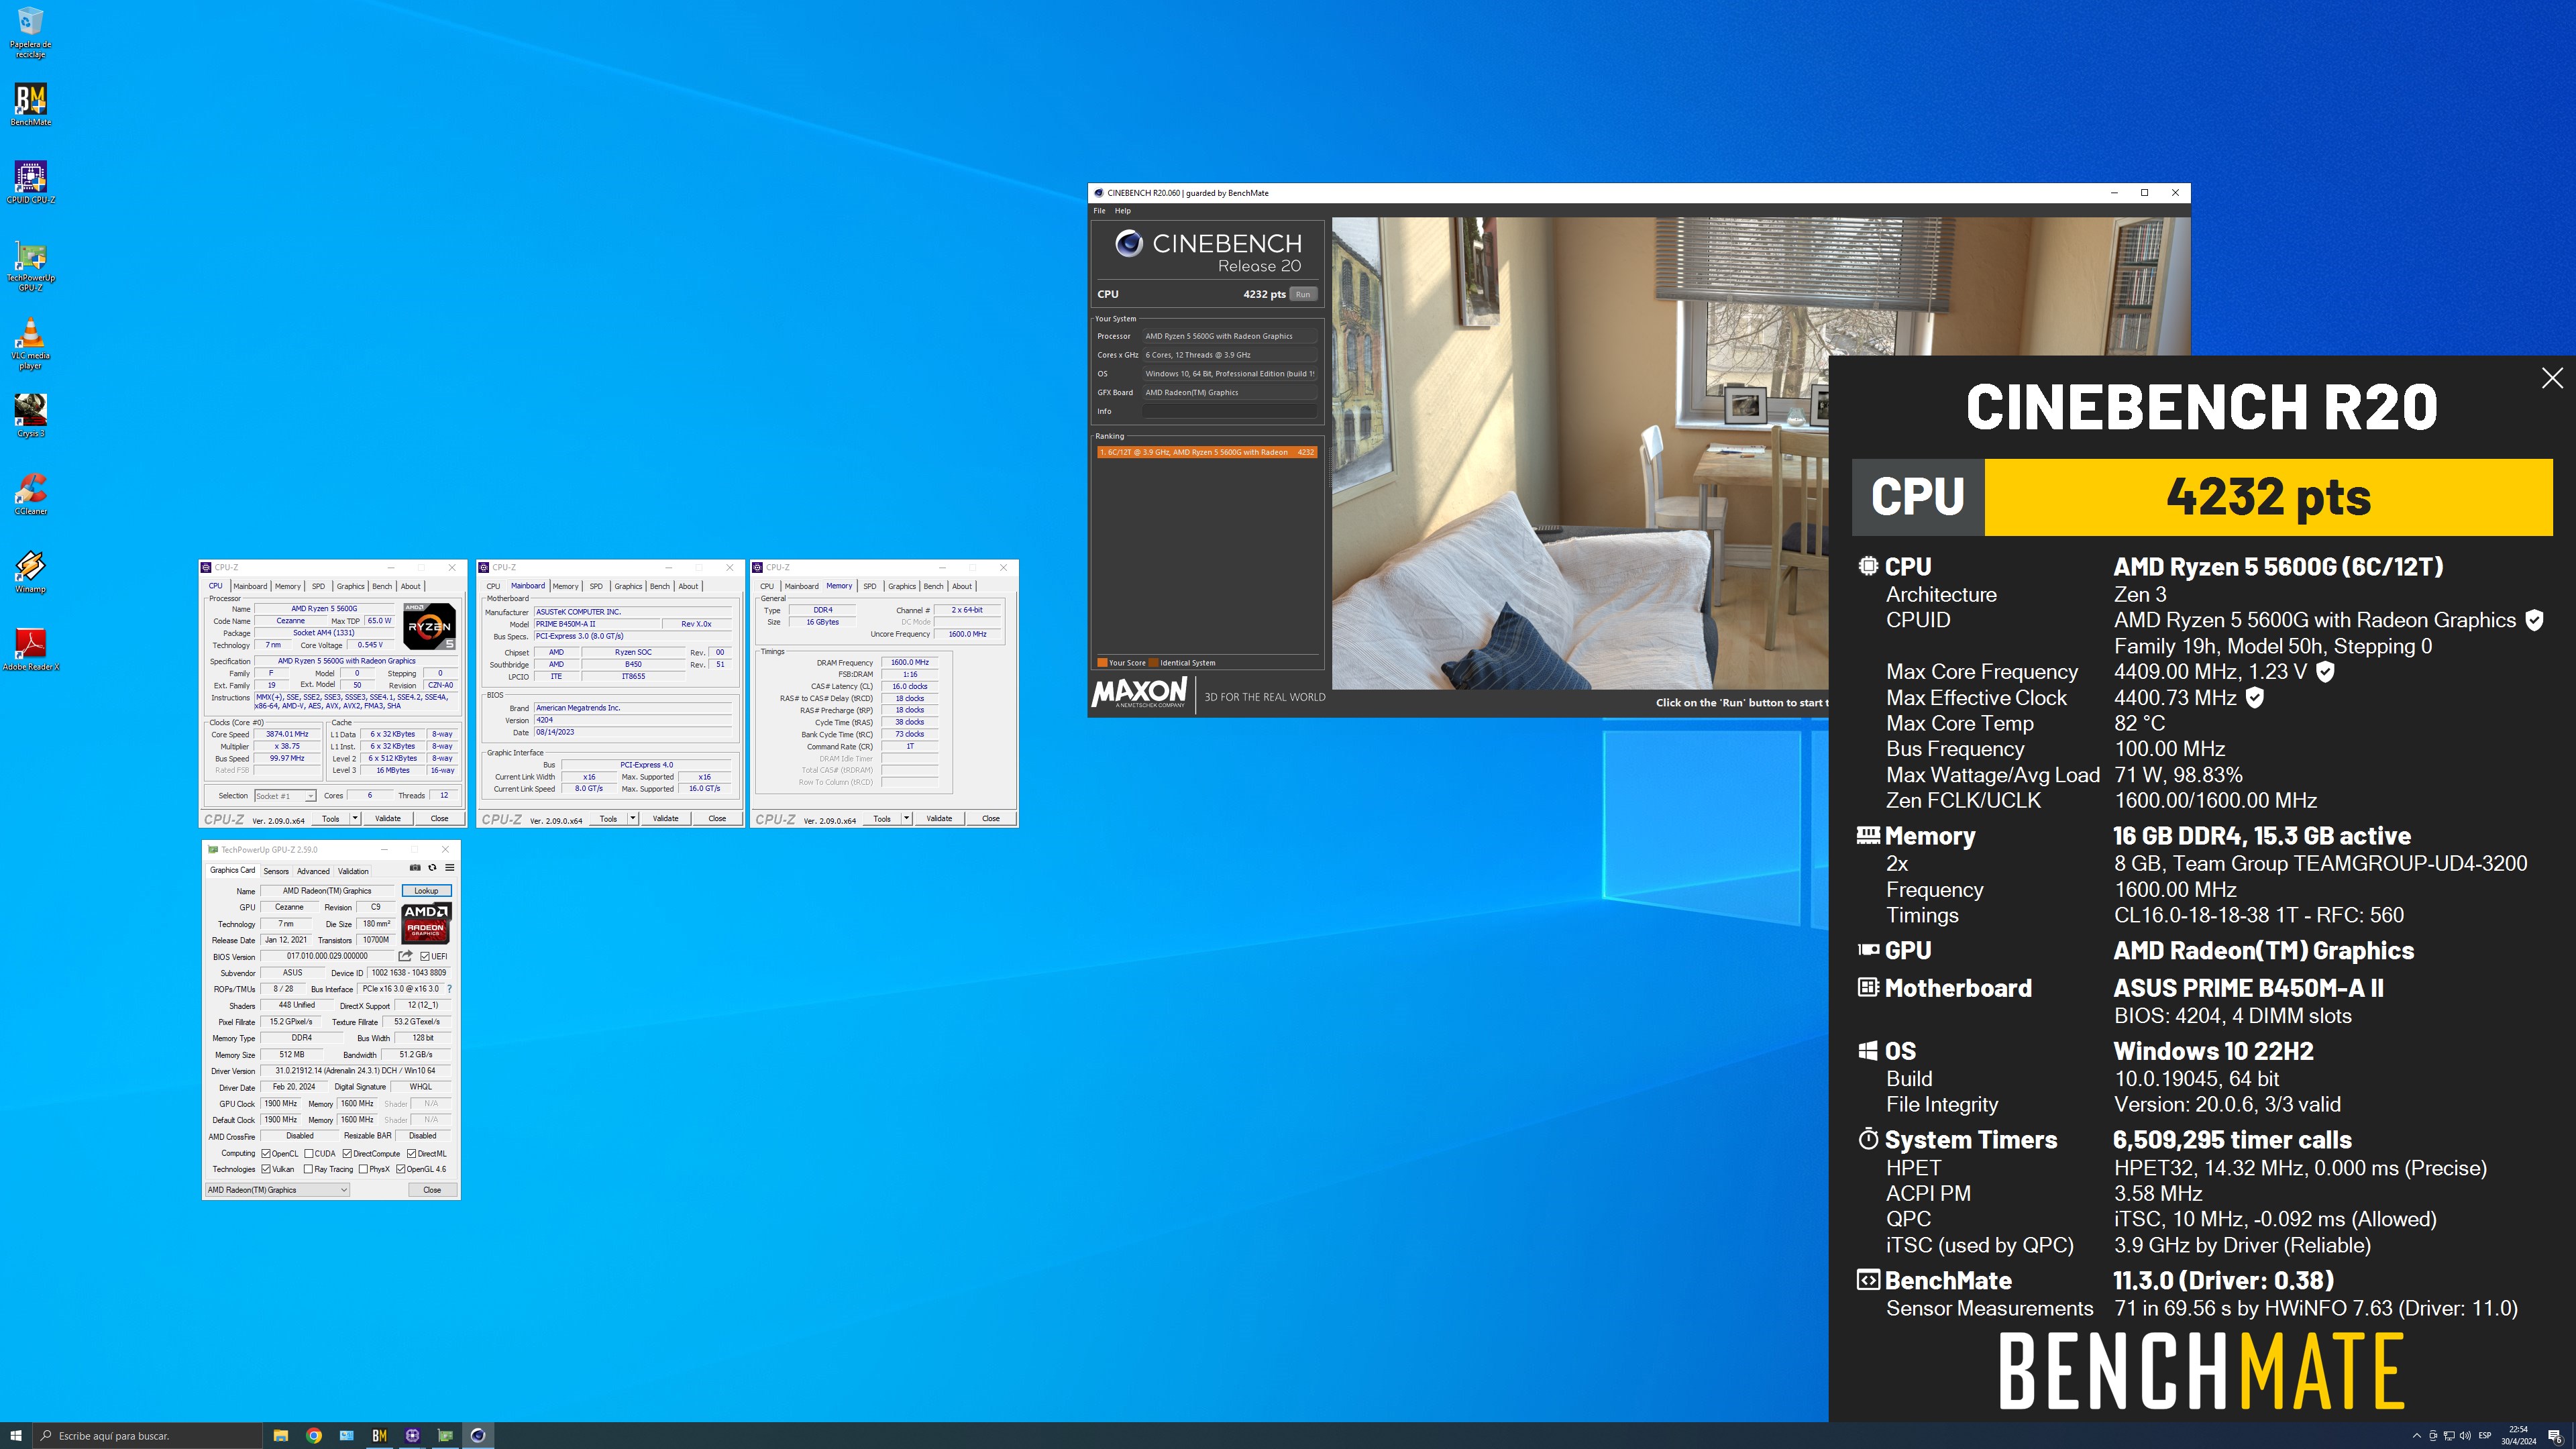Screen dimensions: 2576x1449
Task: Open the Validation tab in GPU-Z
Action: pos(353,871)
